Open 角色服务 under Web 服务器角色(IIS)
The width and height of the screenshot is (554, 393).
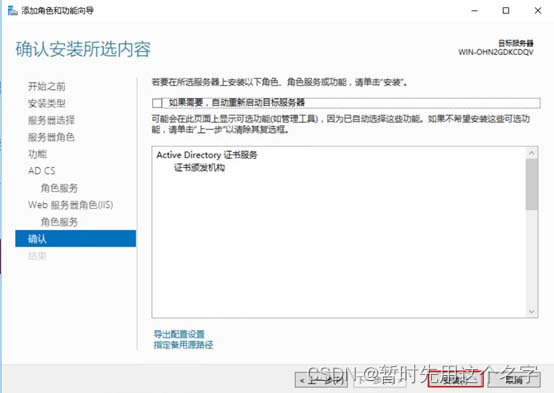pos(59,222)
